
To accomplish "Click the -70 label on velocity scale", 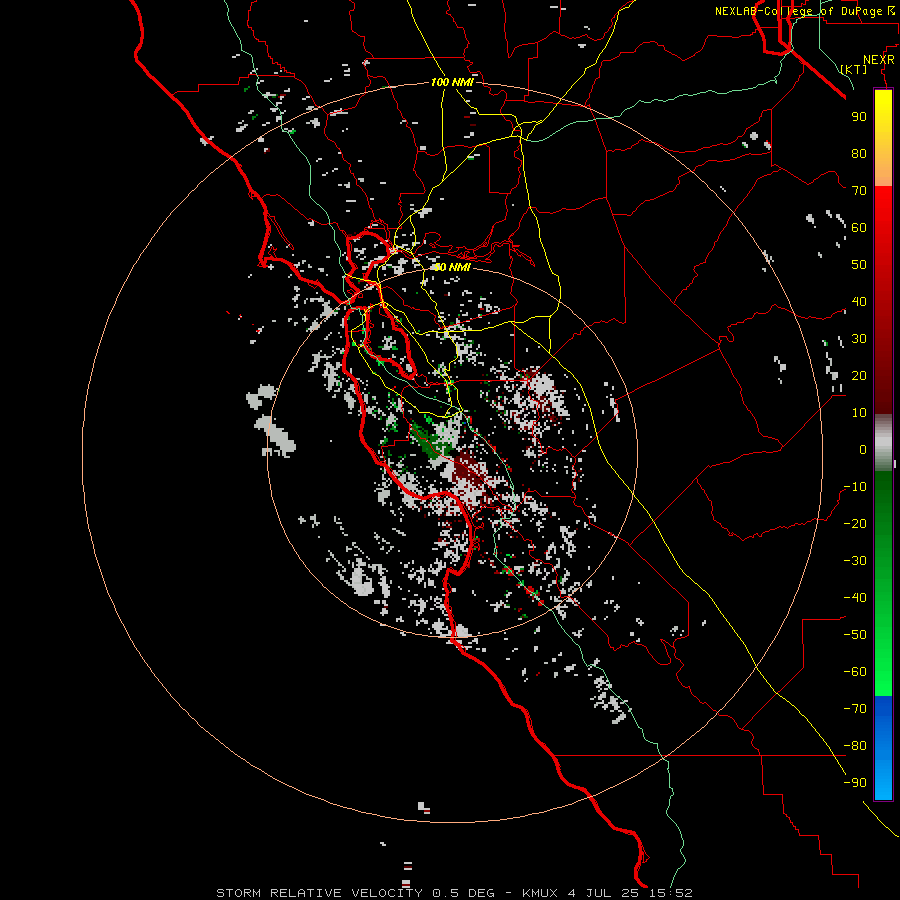I will (855, 708).
